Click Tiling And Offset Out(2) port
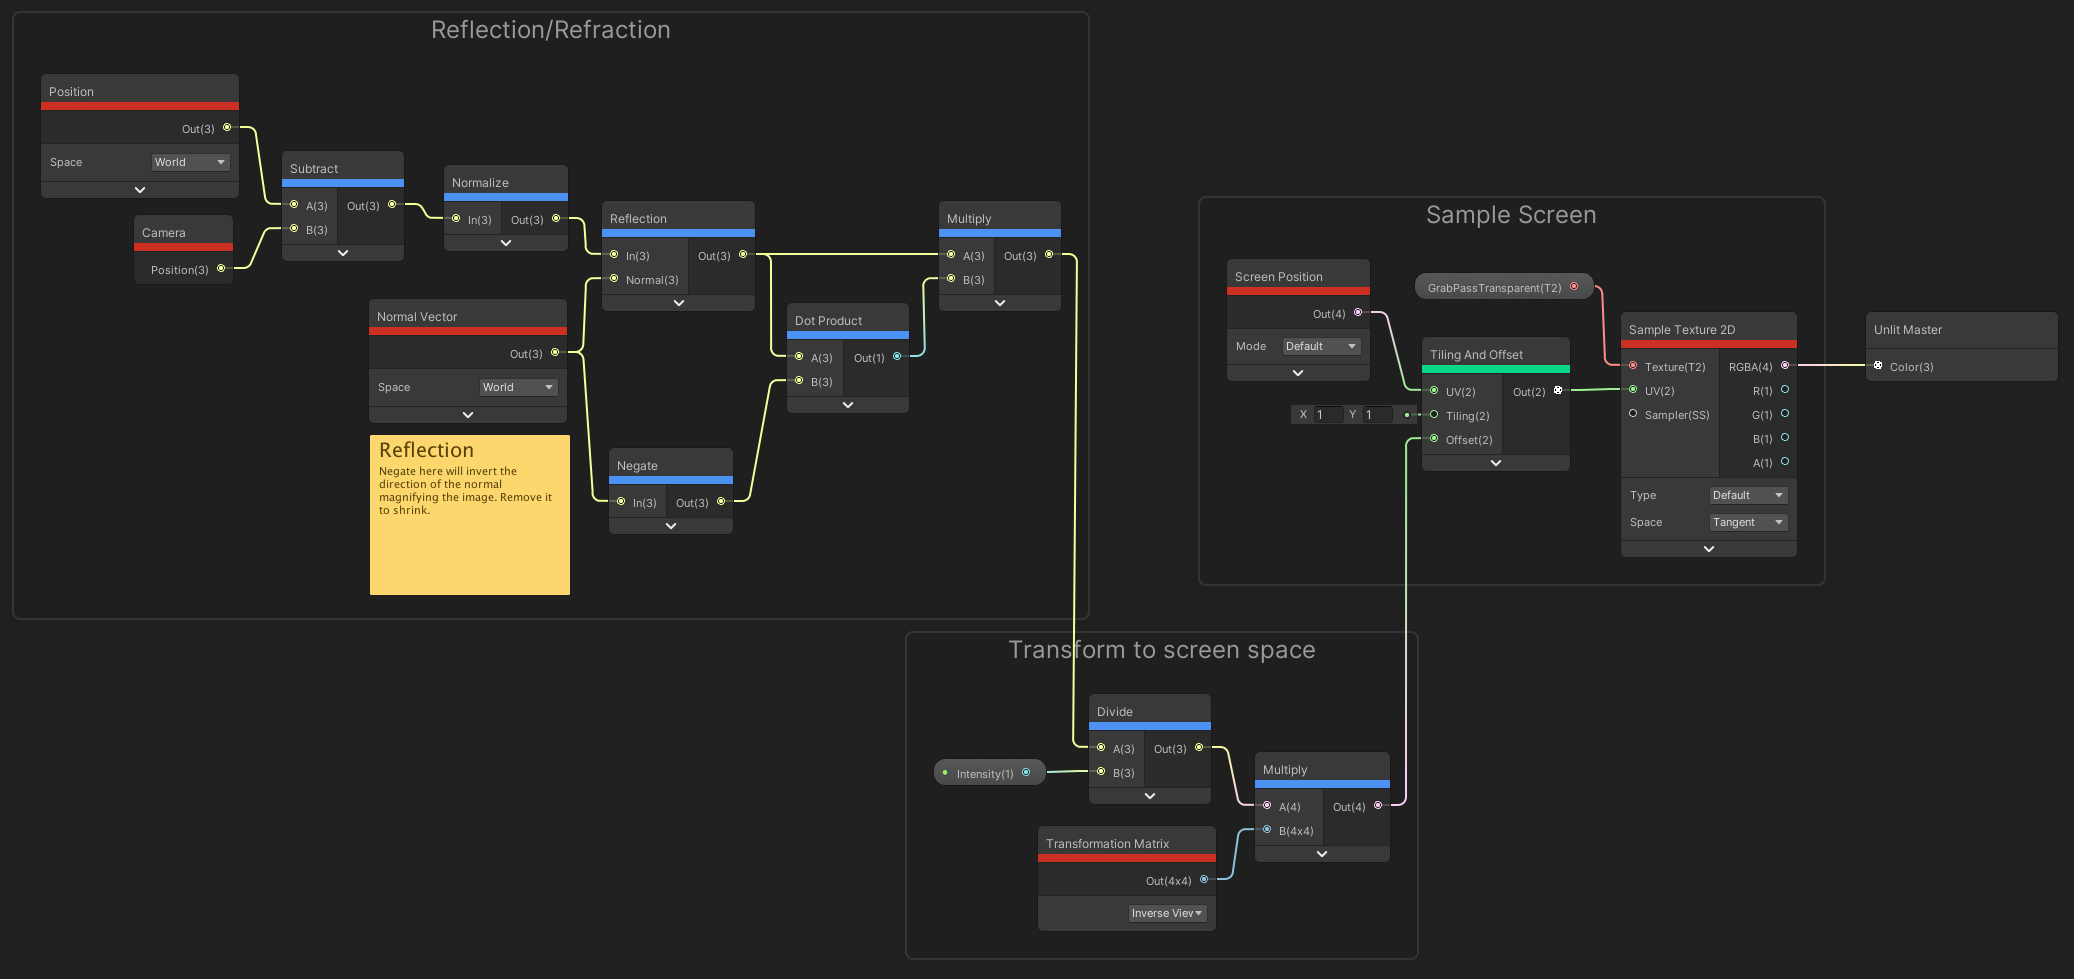The image size is (2074, 979). coord(1558,390)
